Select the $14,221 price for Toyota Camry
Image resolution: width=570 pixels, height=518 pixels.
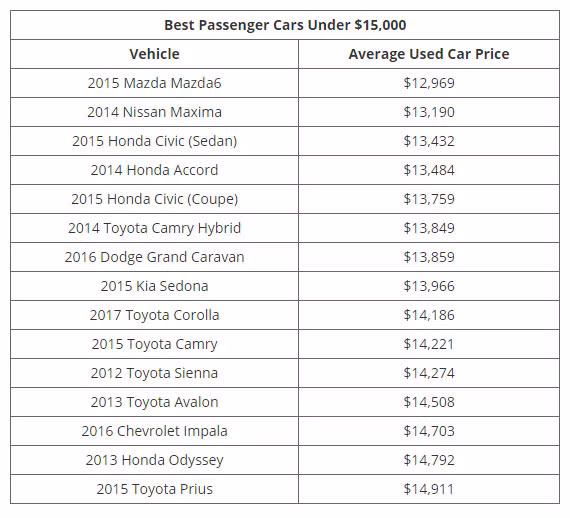click(x=429, y=344)
